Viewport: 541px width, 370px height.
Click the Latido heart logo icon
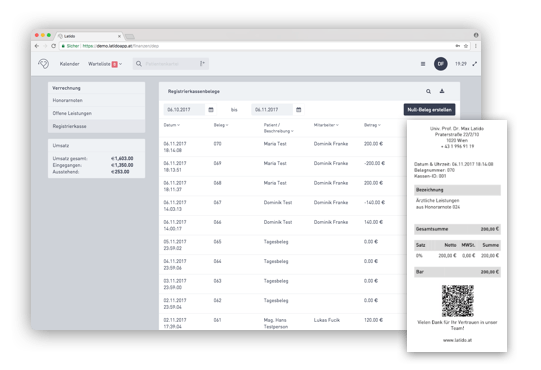[43, 64]
